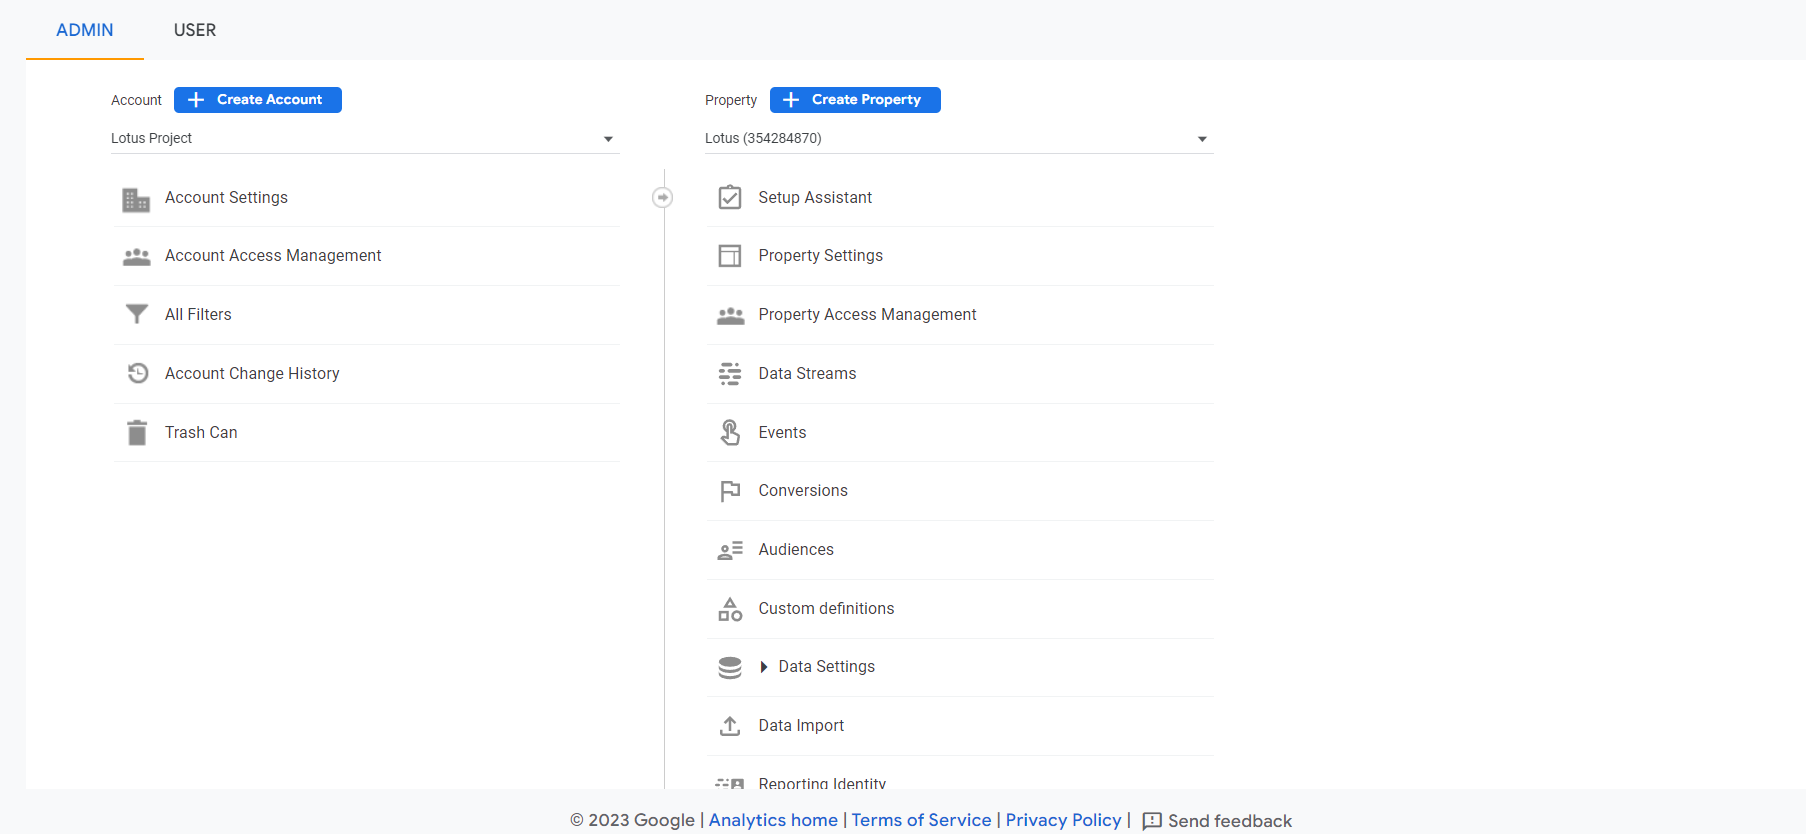
Task: Open the Analytics home link
Action: (x=773, y=820)
